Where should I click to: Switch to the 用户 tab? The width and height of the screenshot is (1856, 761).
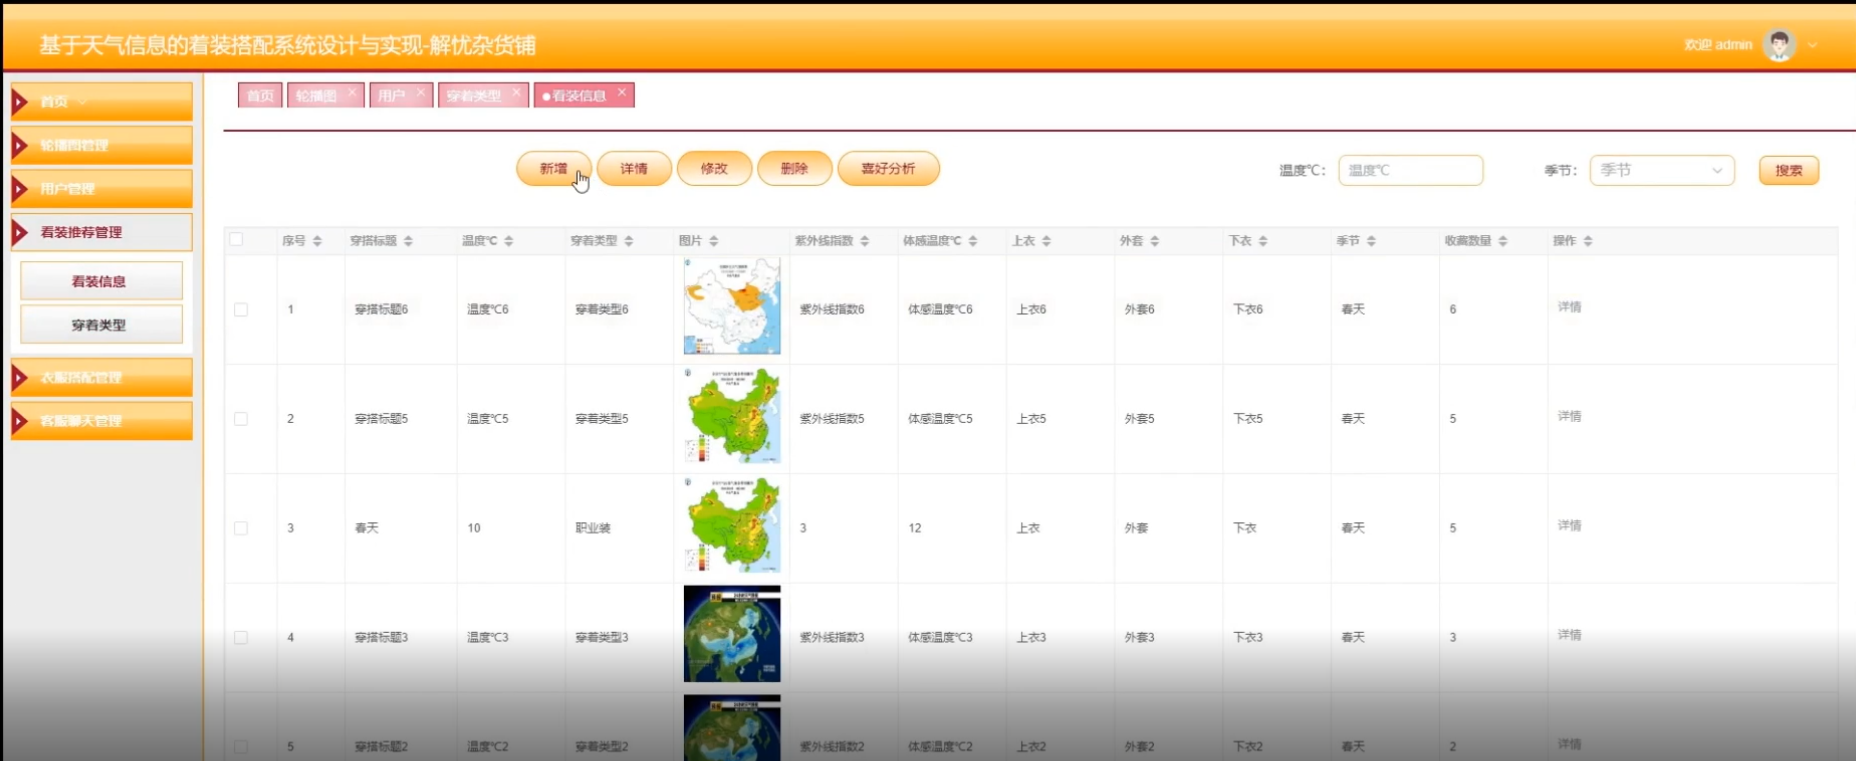(391, 96)
